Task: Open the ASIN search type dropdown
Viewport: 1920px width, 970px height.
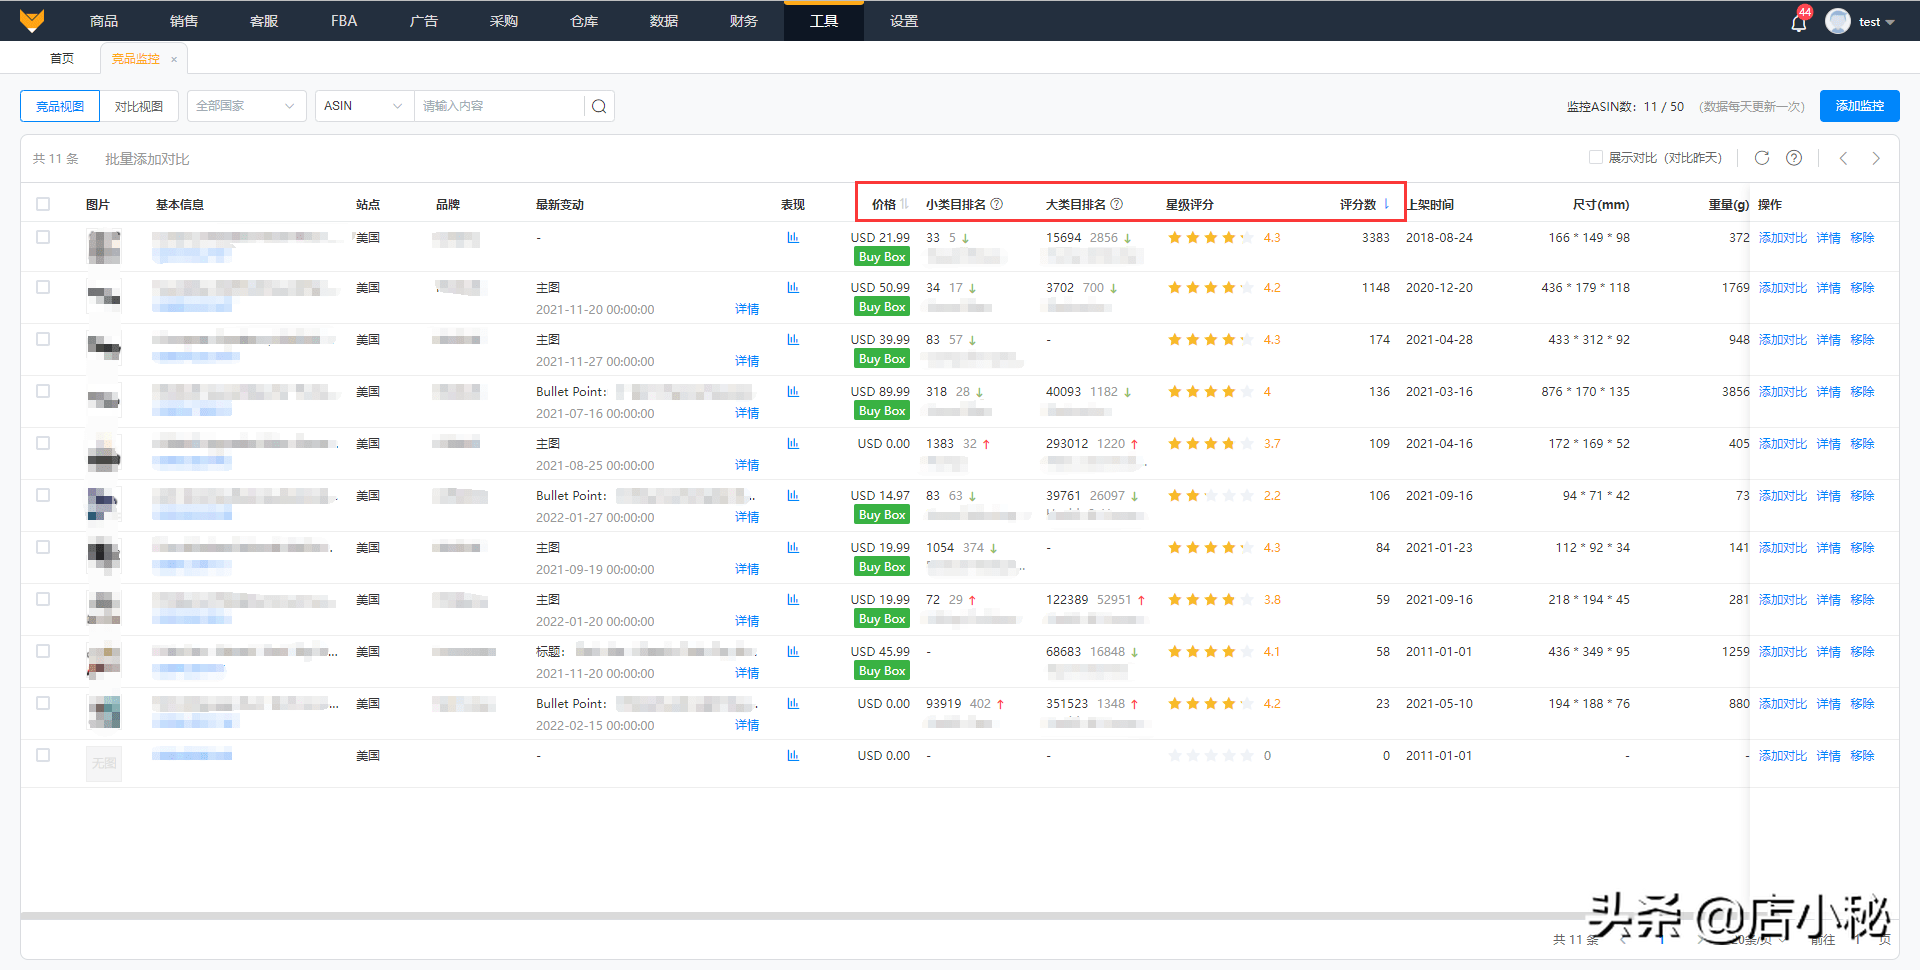Action: (362, 105)
